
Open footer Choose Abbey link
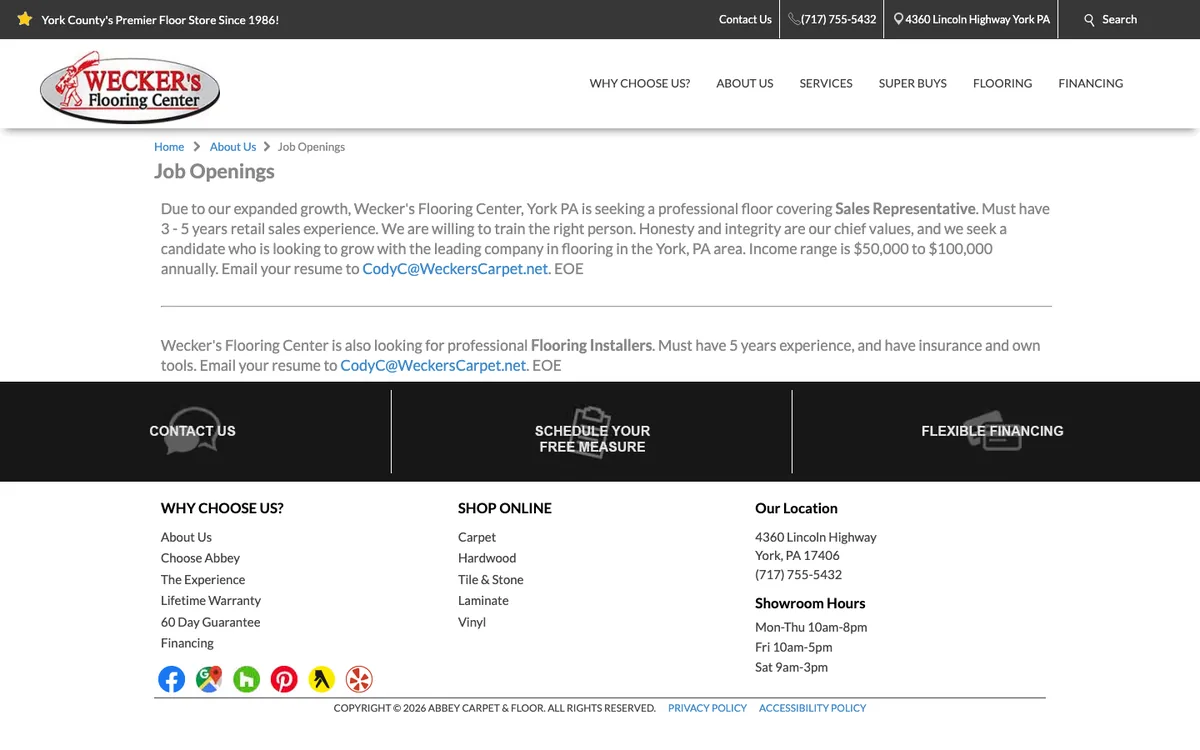(200, 558)
